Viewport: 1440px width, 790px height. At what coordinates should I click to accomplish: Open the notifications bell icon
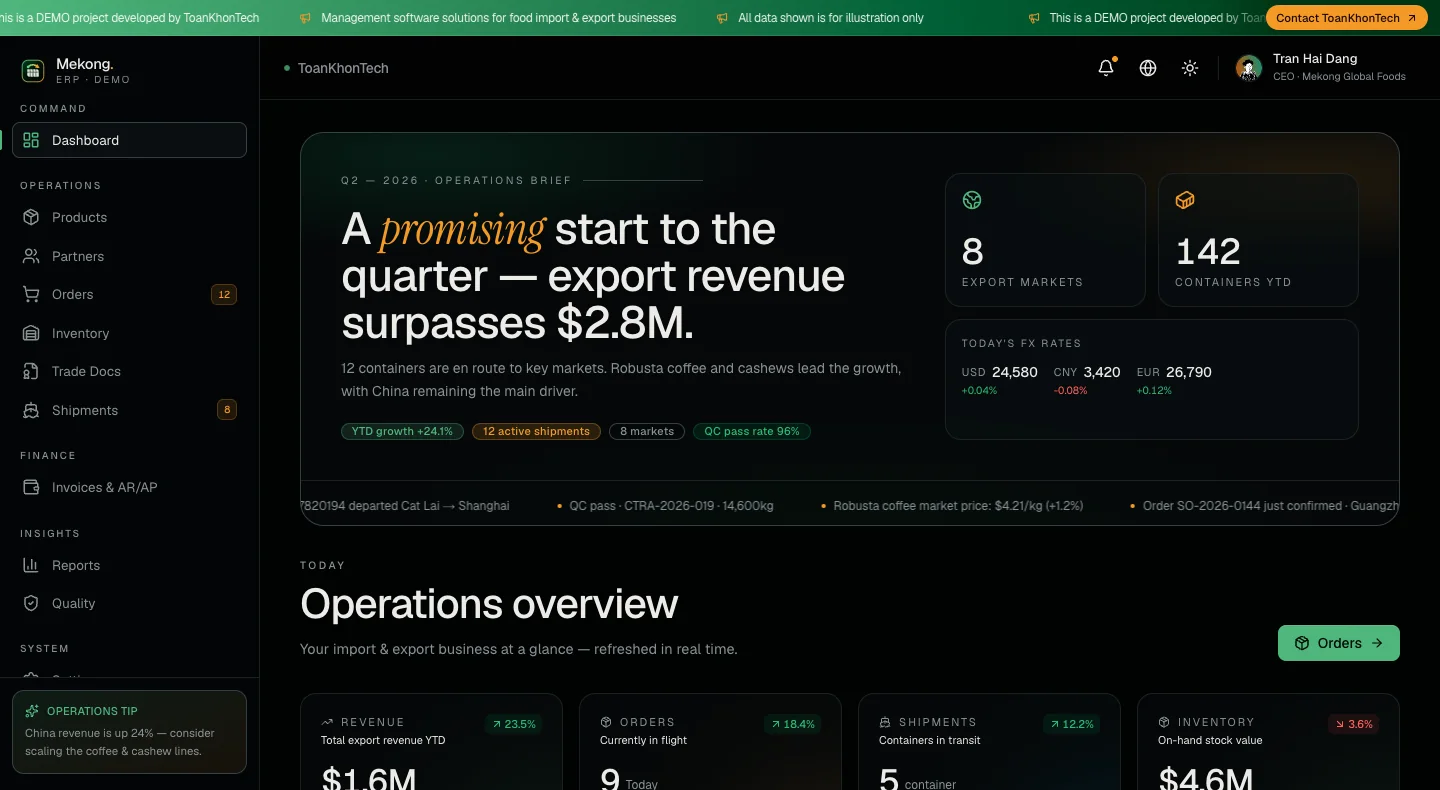[1106, 68]
